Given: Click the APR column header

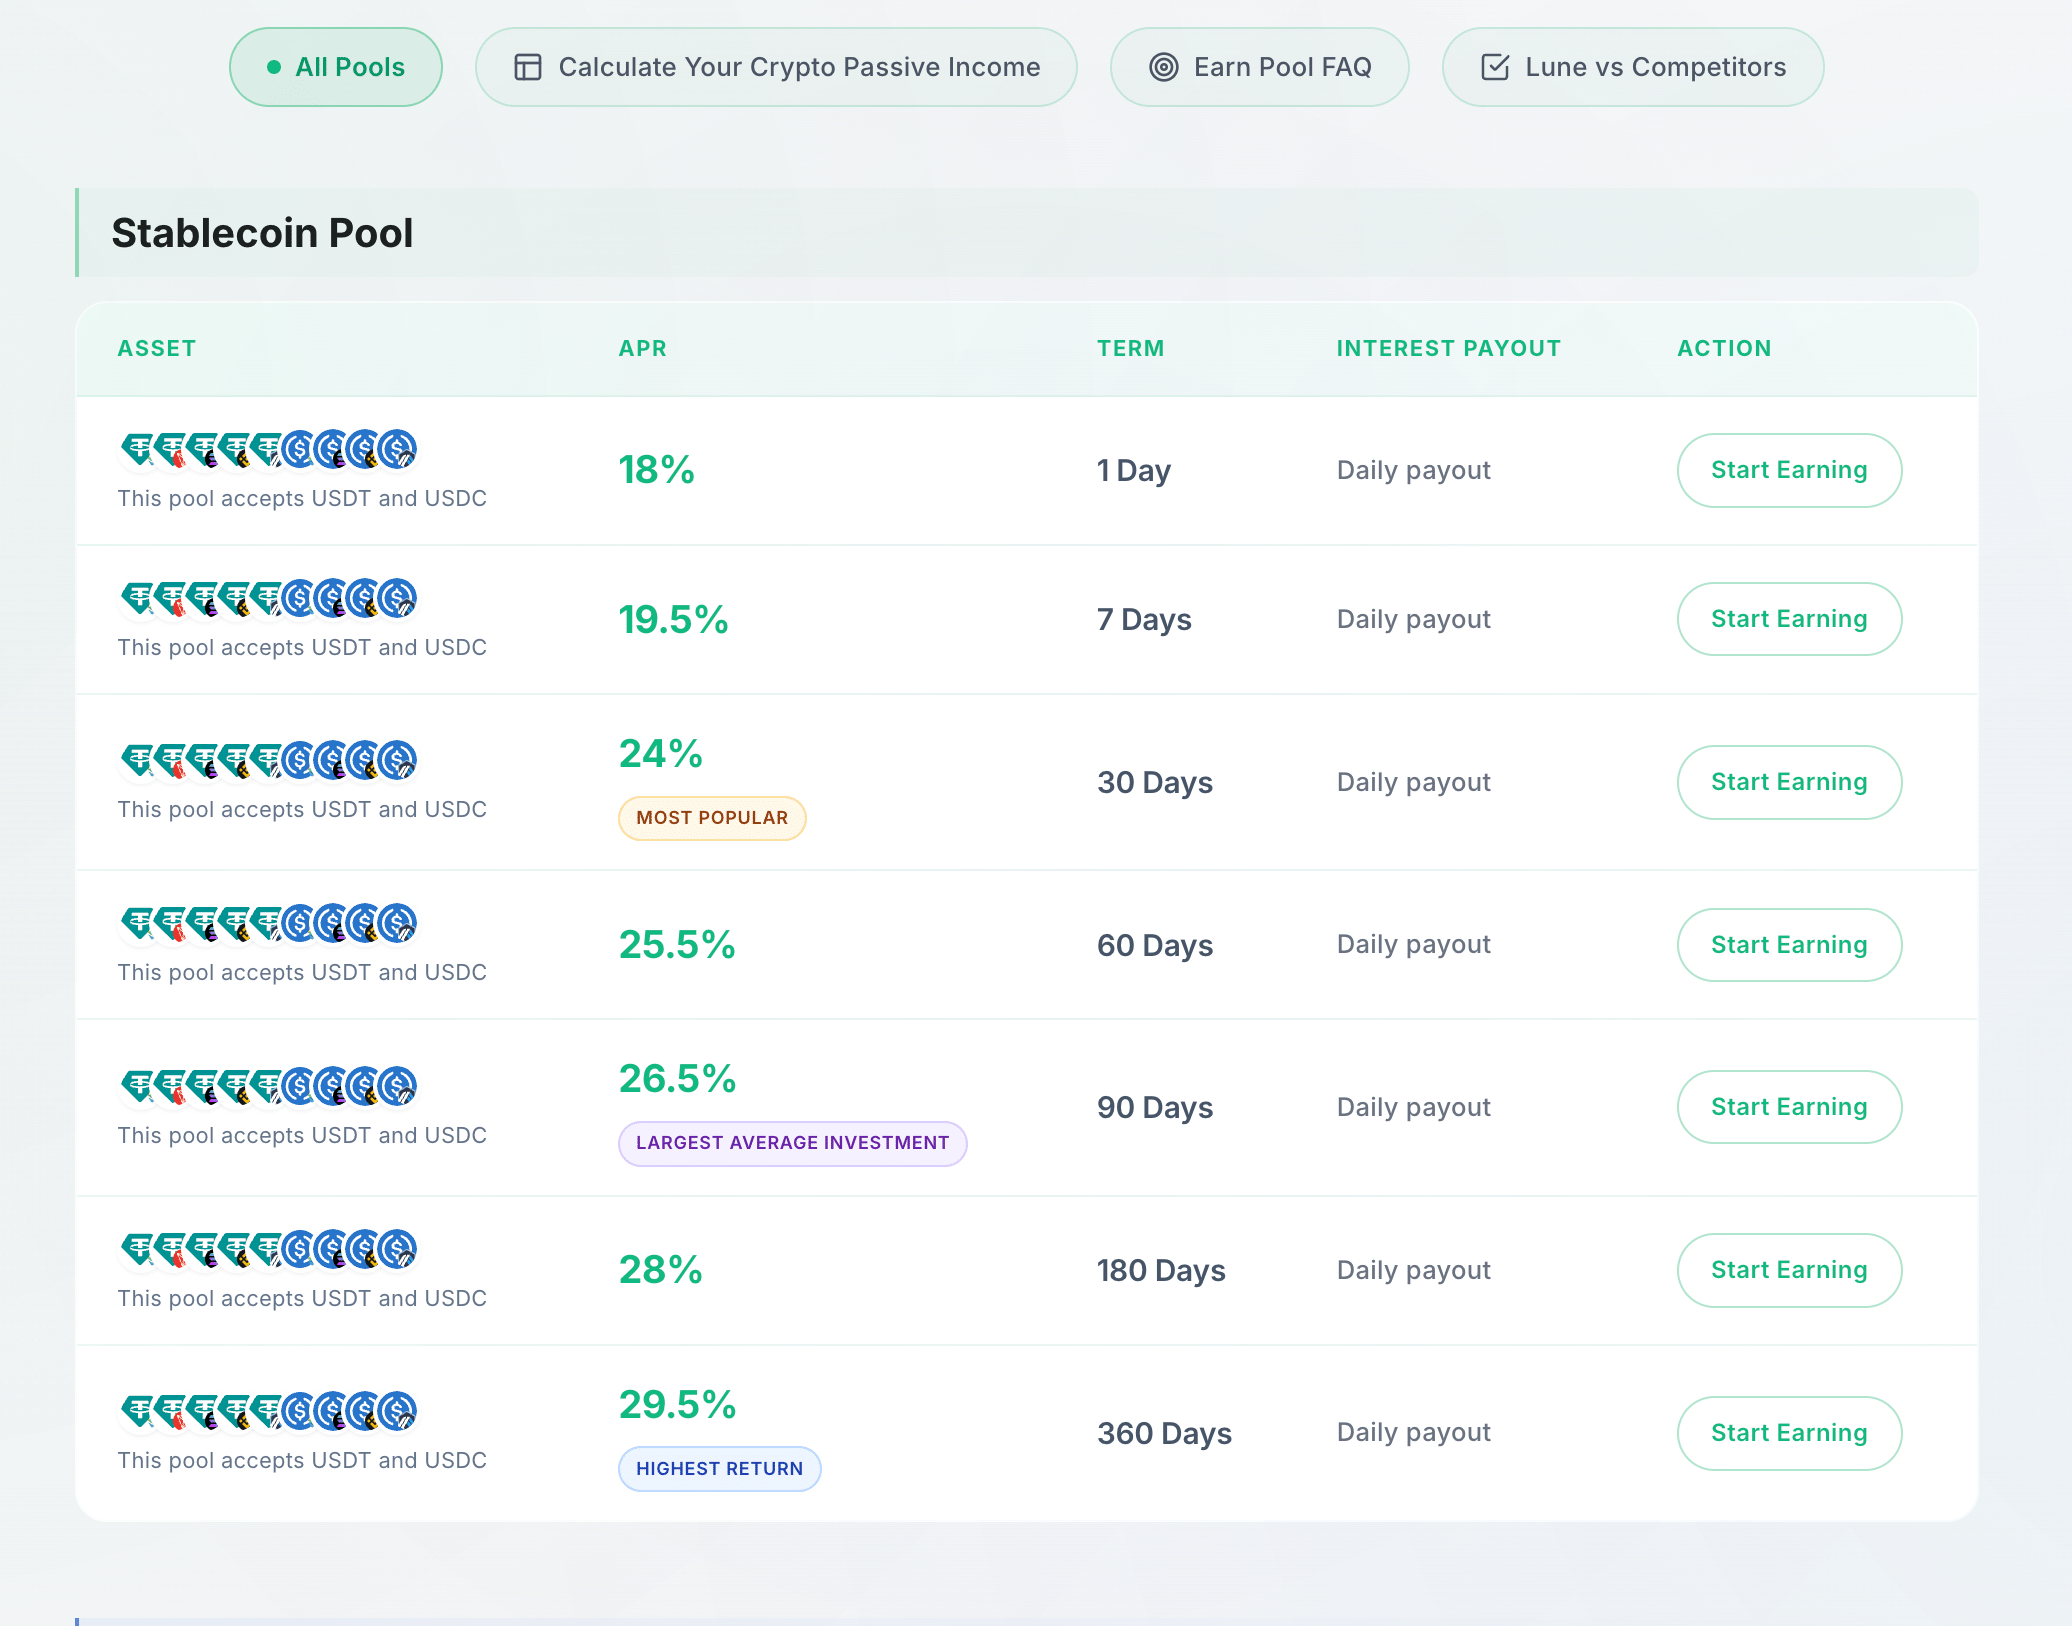Looking at the screenshot, I should coord(642,348).
